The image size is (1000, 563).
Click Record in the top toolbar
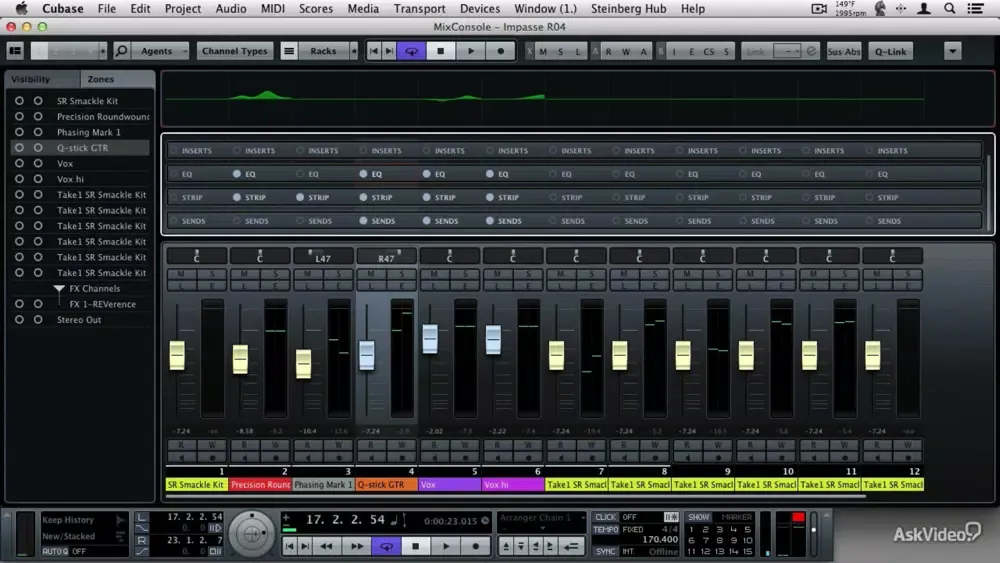click(501, 51)
